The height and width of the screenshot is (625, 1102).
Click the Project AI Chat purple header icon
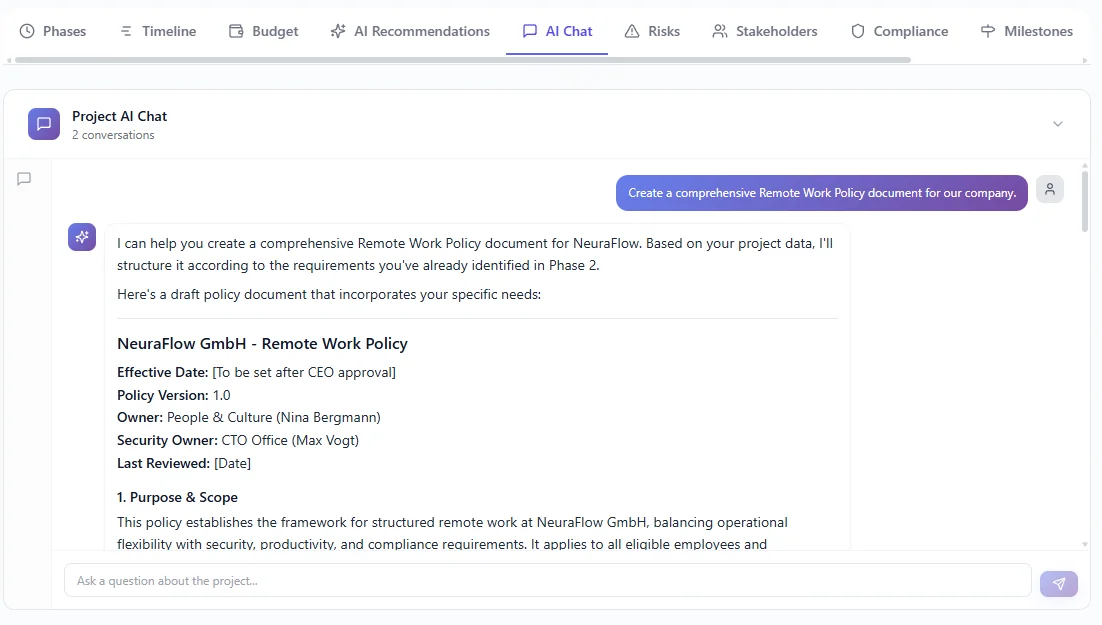pos(44,124)
